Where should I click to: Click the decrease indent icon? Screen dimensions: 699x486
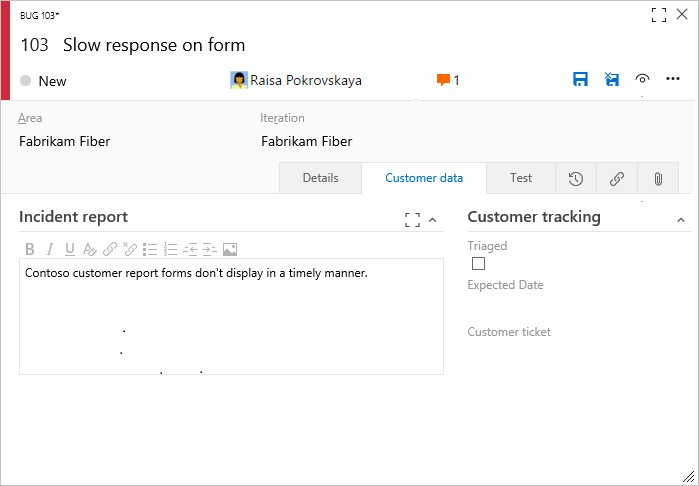190,249
